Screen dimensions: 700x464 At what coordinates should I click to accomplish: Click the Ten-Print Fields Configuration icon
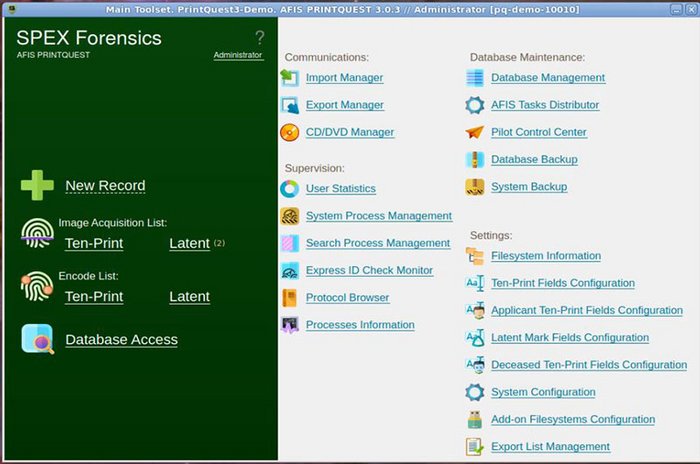point(475,283)
